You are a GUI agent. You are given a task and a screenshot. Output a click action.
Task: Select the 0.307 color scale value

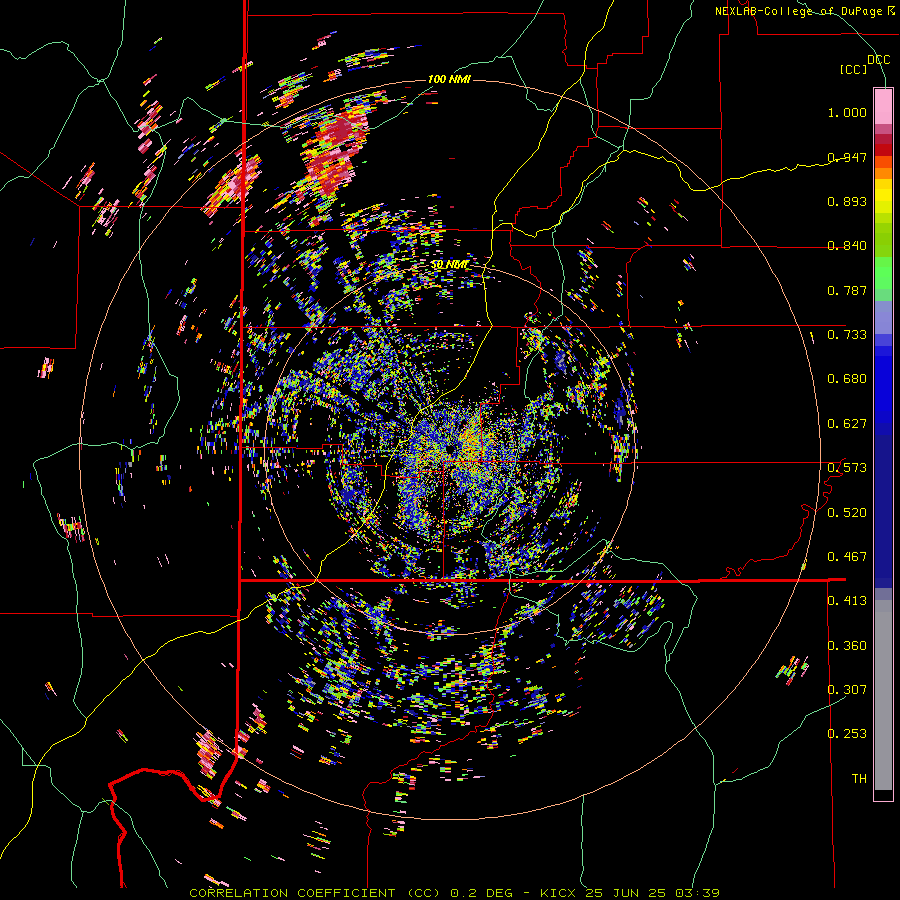pyautogui.click(x=847, y=689)
